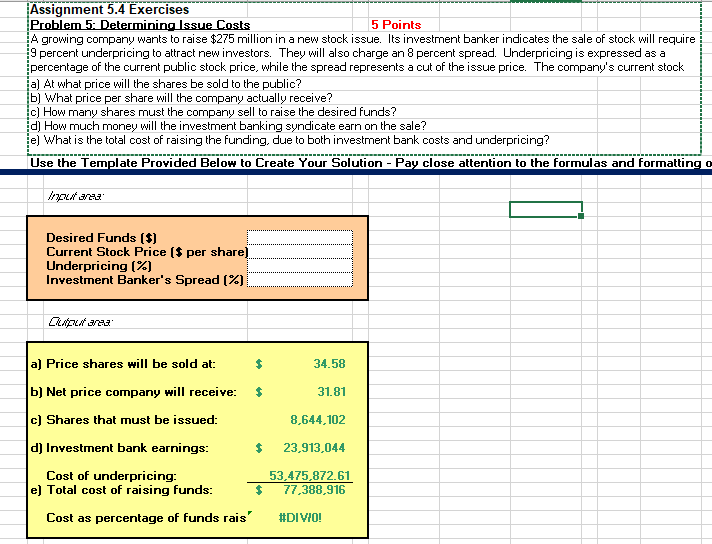Click the dollar sign beside 77,388,916
This screenshot has width=712, height=544.
(259, 490)
